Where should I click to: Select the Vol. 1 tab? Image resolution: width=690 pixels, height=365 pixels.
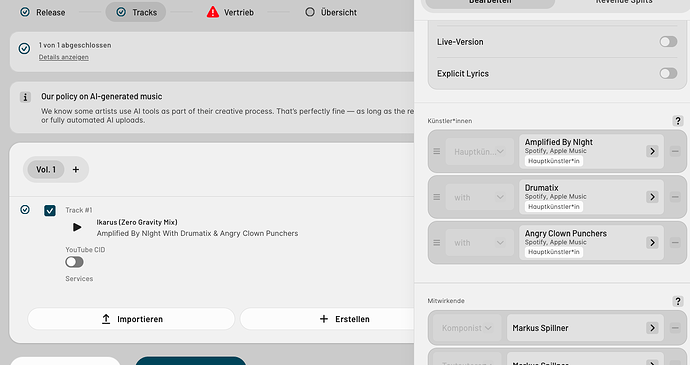46,170
